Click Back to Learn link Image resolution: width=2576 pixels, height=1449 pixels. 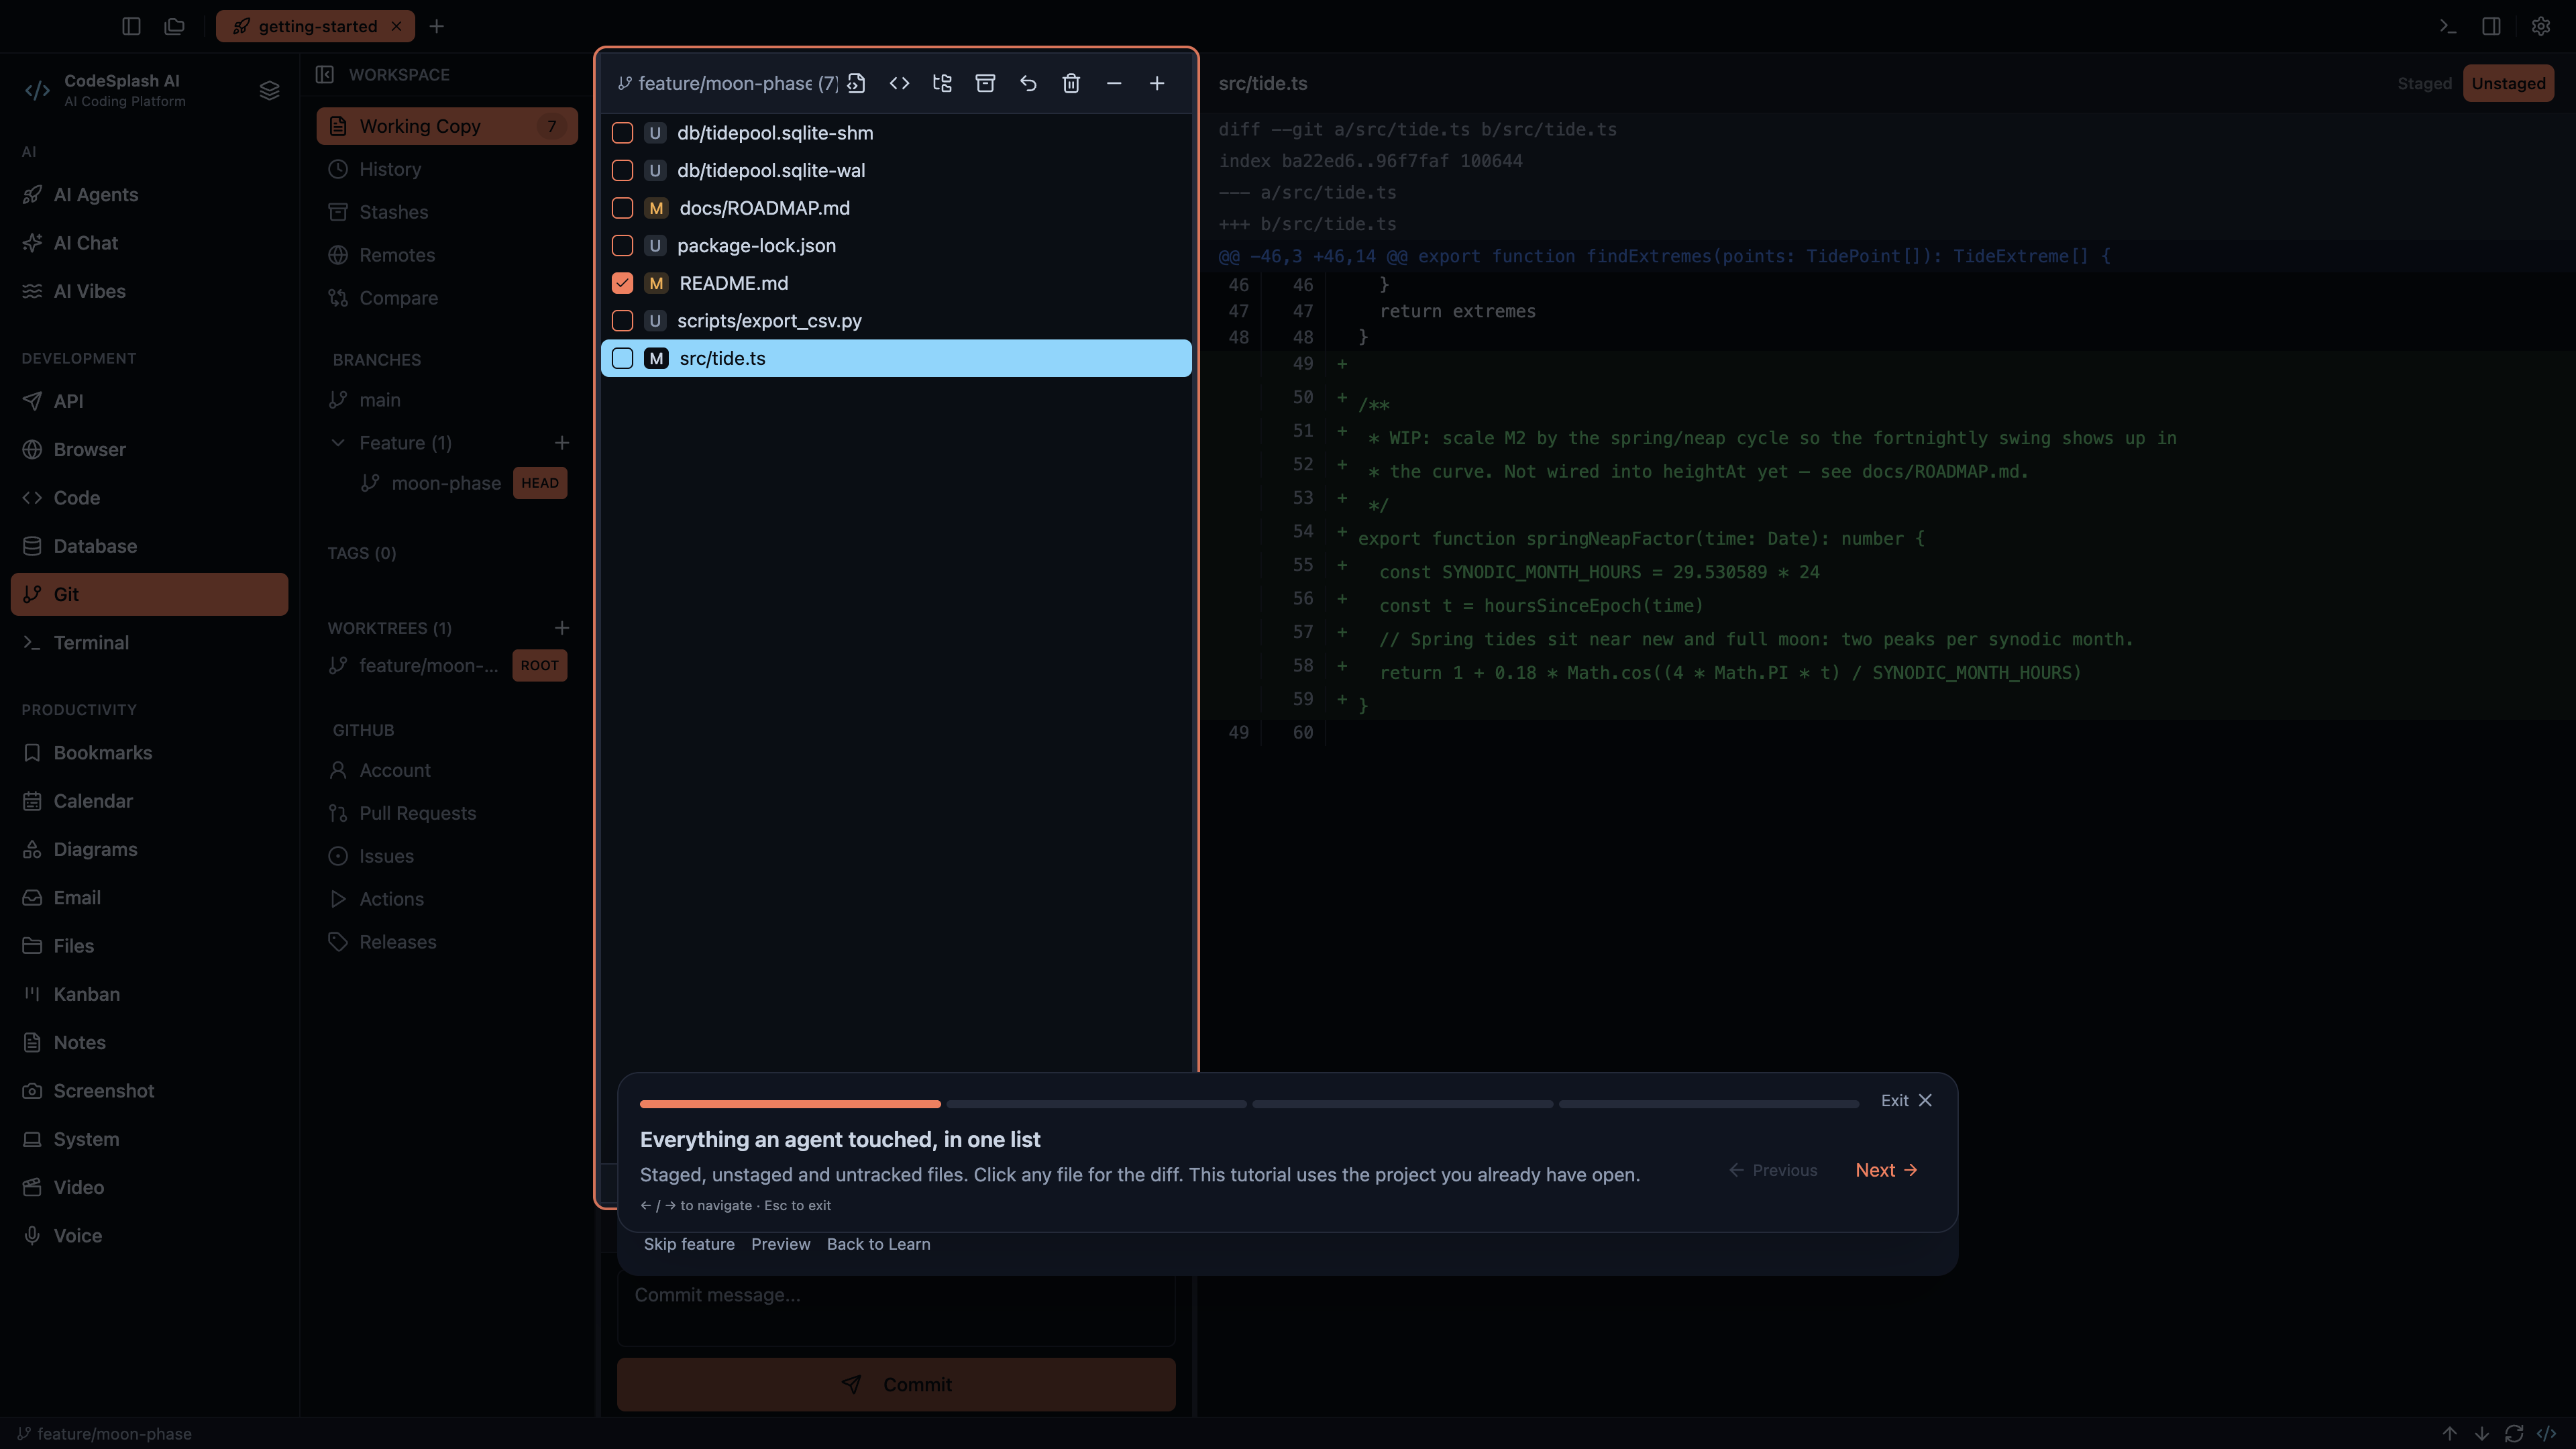(878, 1244)
